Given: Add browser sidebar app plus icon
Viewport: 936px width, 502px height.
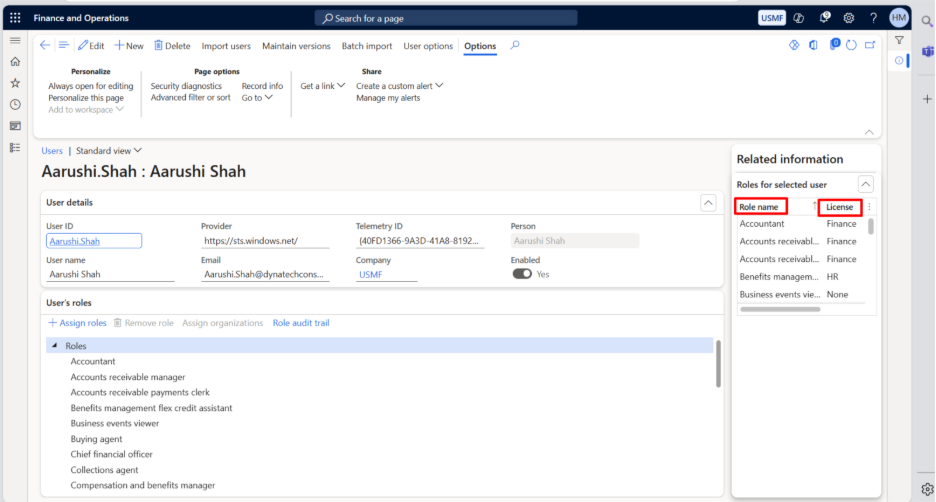Looking at the screenshot, I should [927, 99].
